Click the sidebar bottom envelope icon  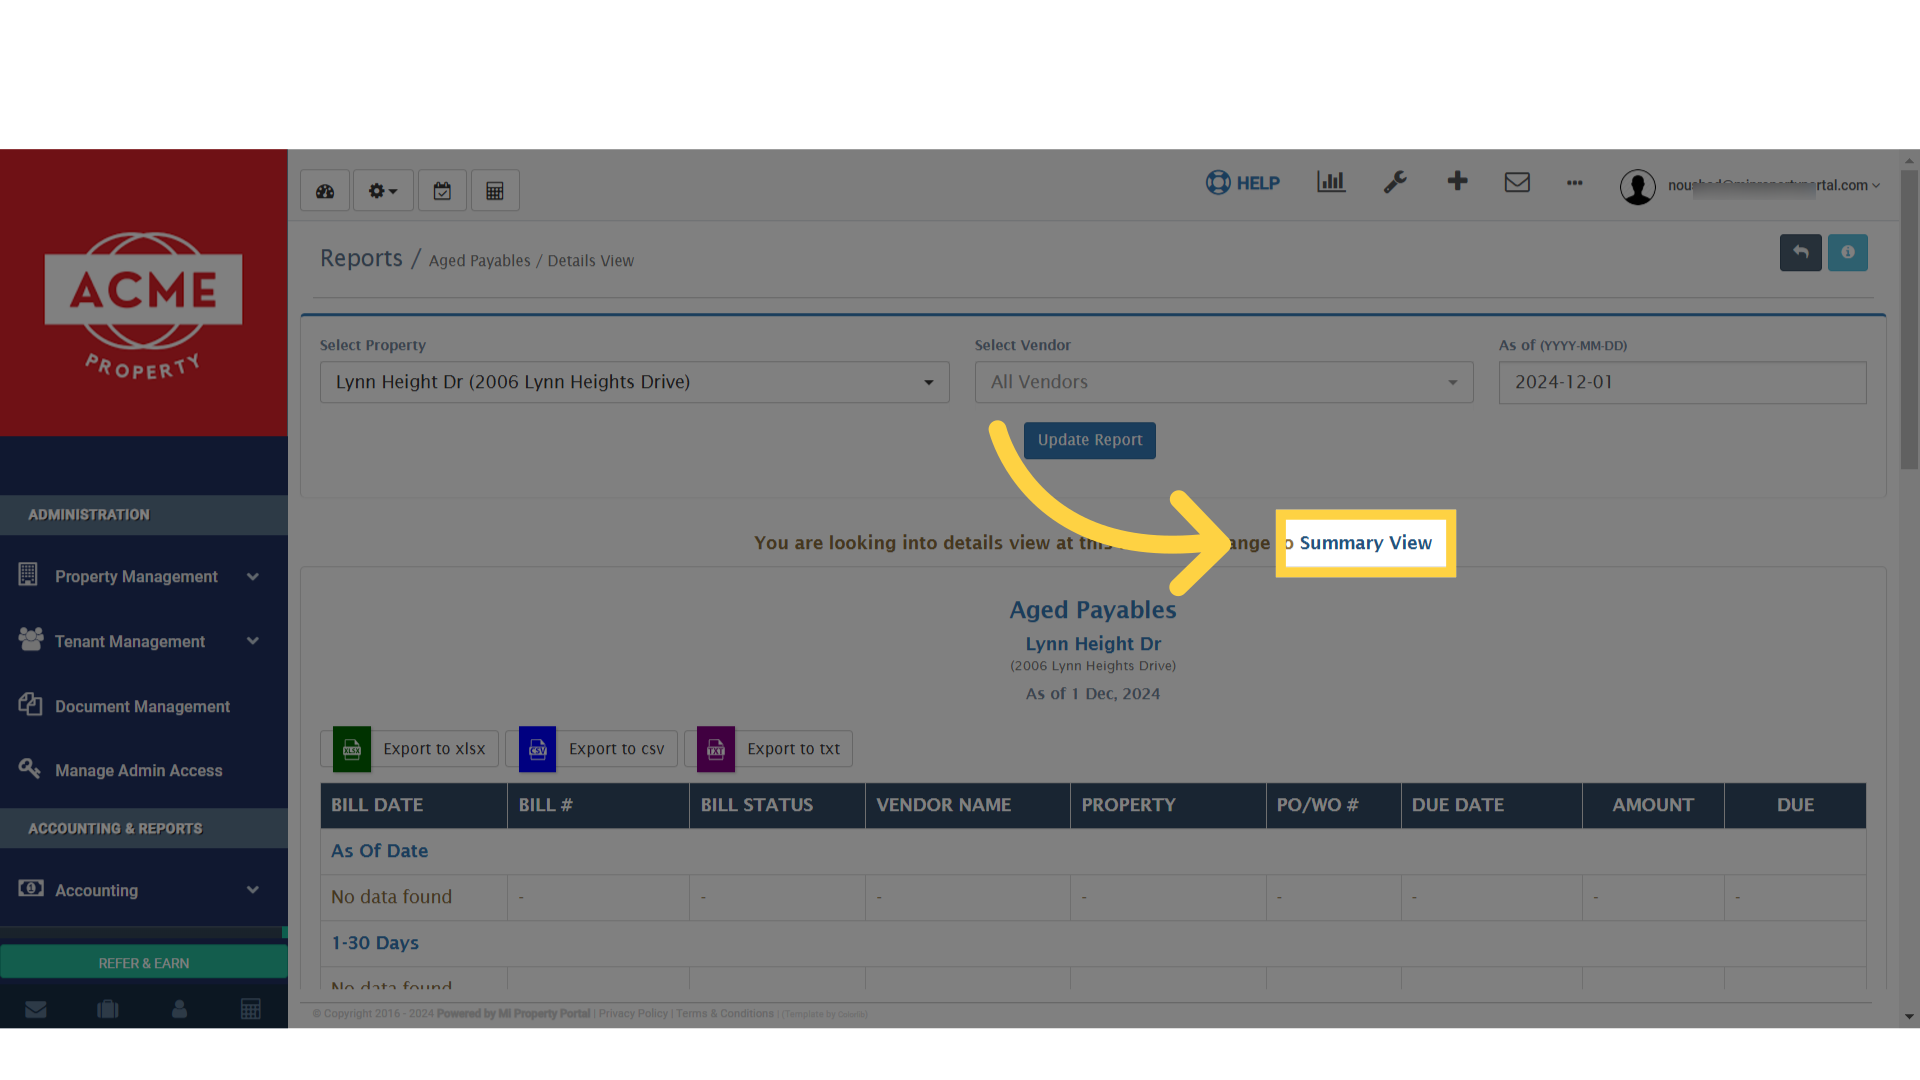[x=36, y=1009]
